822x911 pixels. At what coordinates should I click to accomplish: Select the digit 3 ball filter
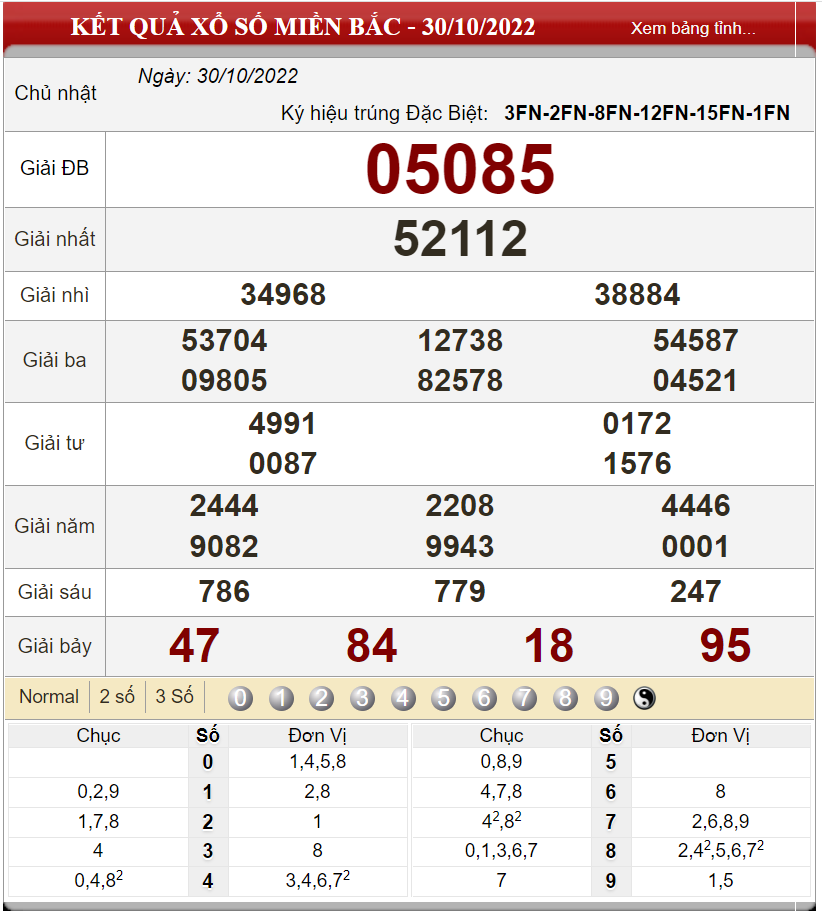[362, 698]
